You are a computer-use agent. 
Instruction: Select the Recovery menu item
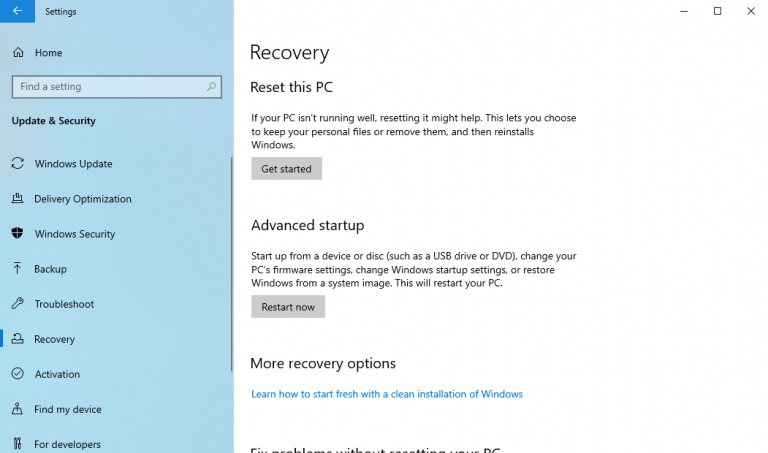tap(54, 339)
